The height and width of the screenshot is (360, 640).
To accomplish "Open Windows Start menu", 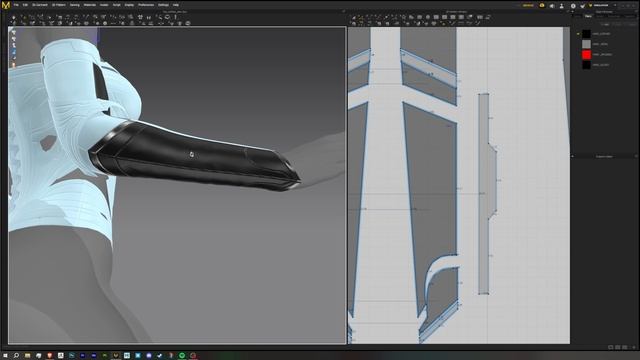I will coord(5,356).
